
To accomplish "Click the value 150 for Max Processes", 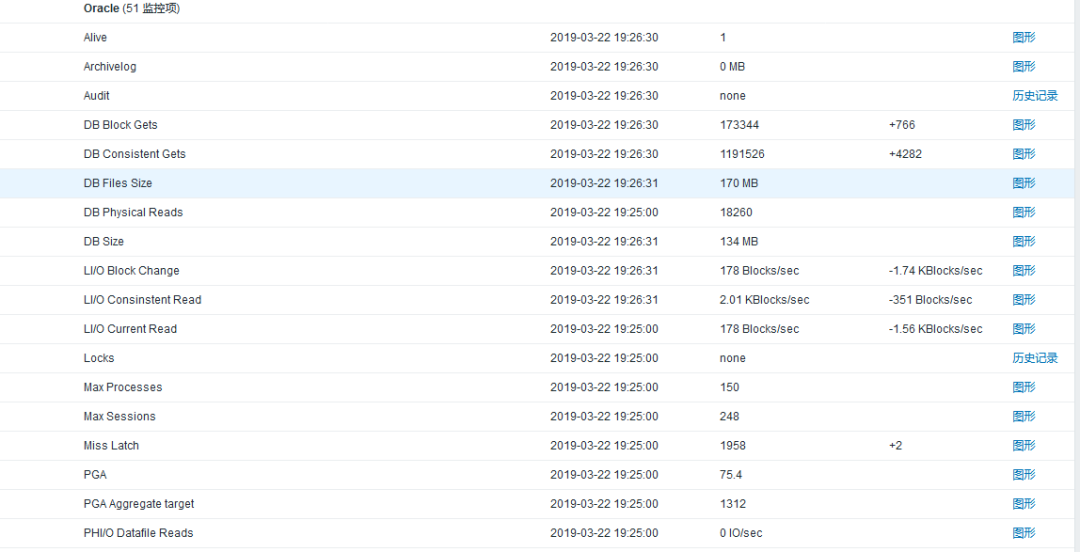I will 729,387.
